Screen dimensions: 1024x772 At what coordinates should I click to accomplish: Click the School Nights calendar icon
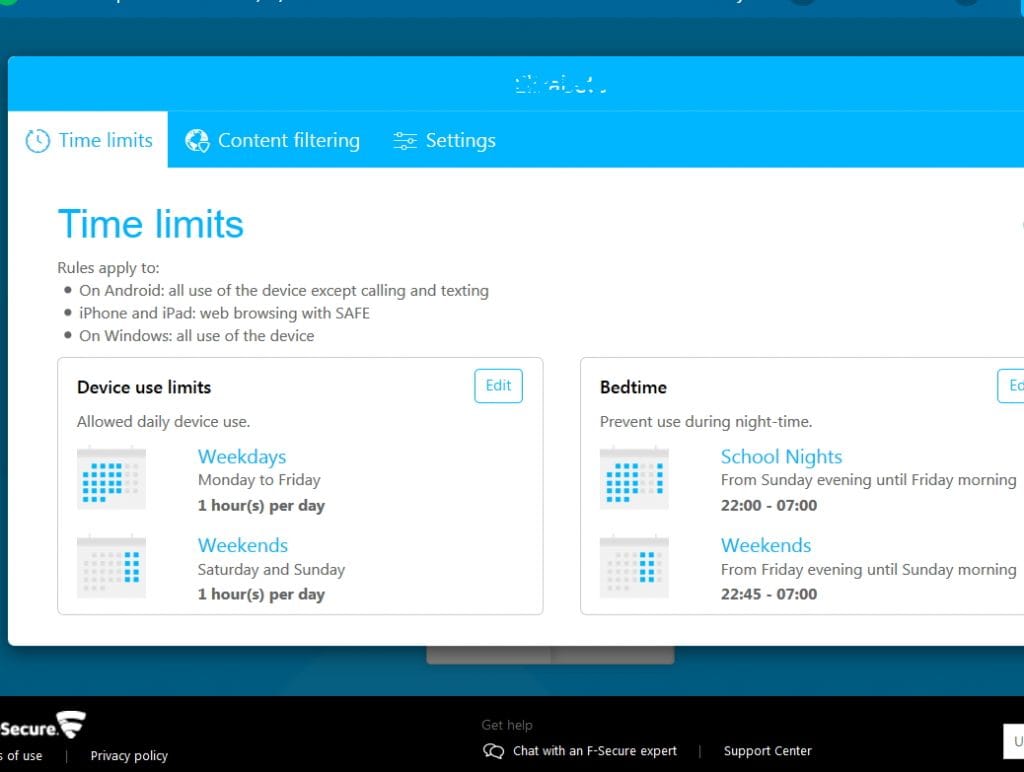[x=634, y=479]
